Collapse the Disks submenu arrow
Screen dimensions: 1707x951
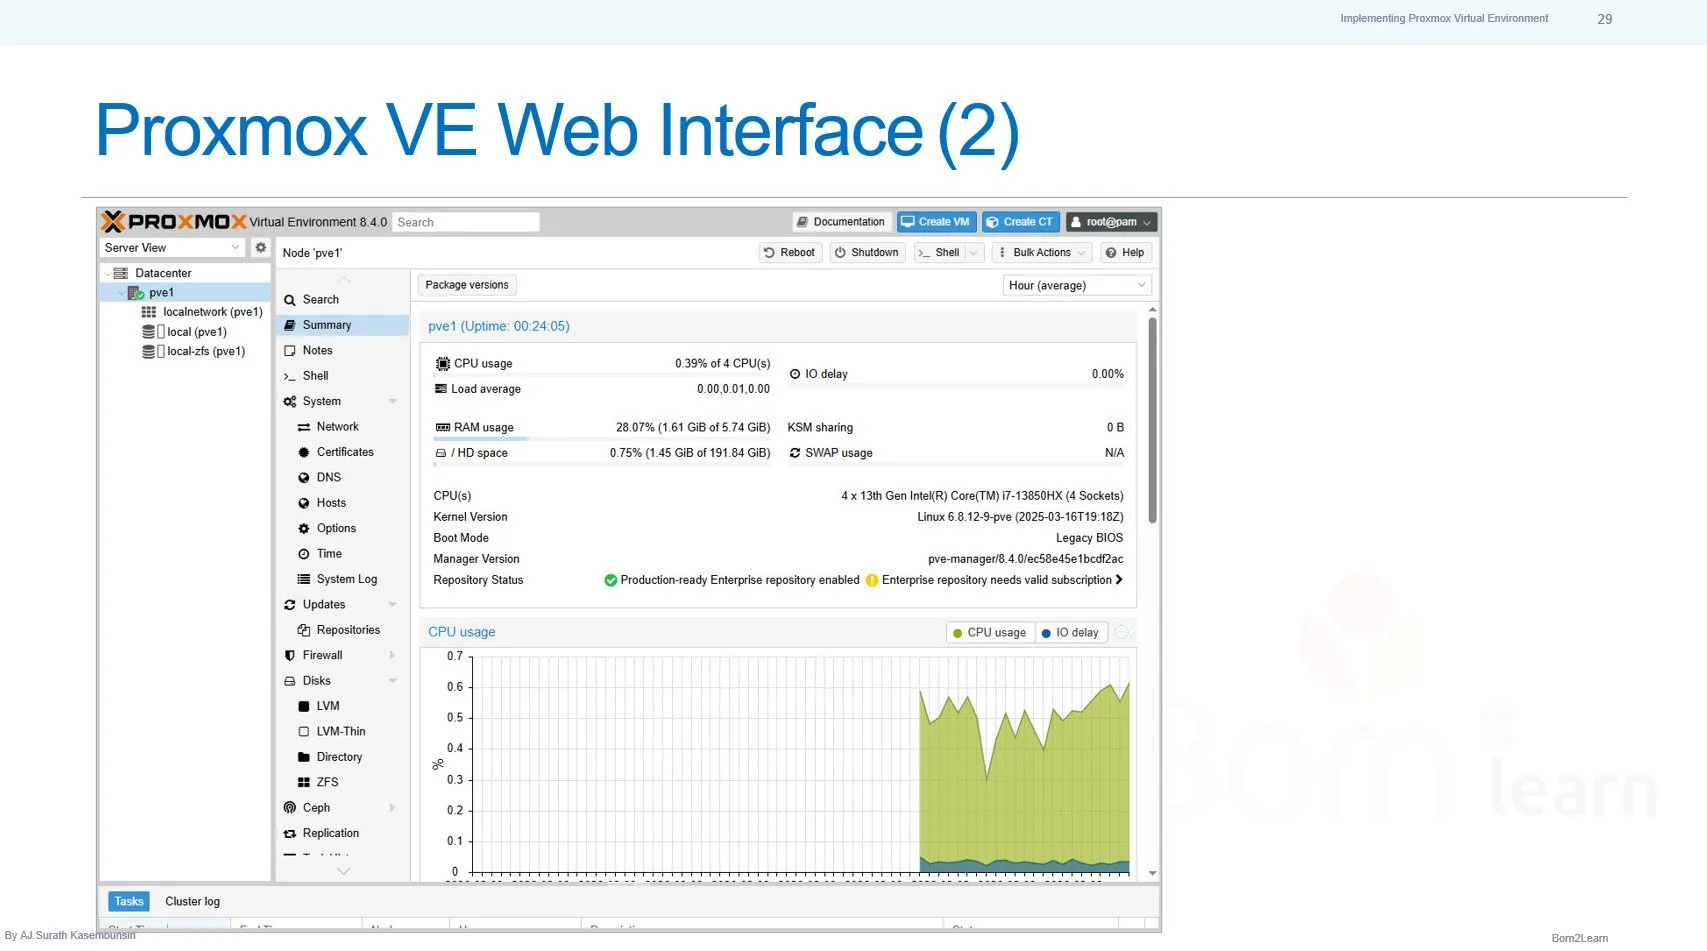[393, 681]
